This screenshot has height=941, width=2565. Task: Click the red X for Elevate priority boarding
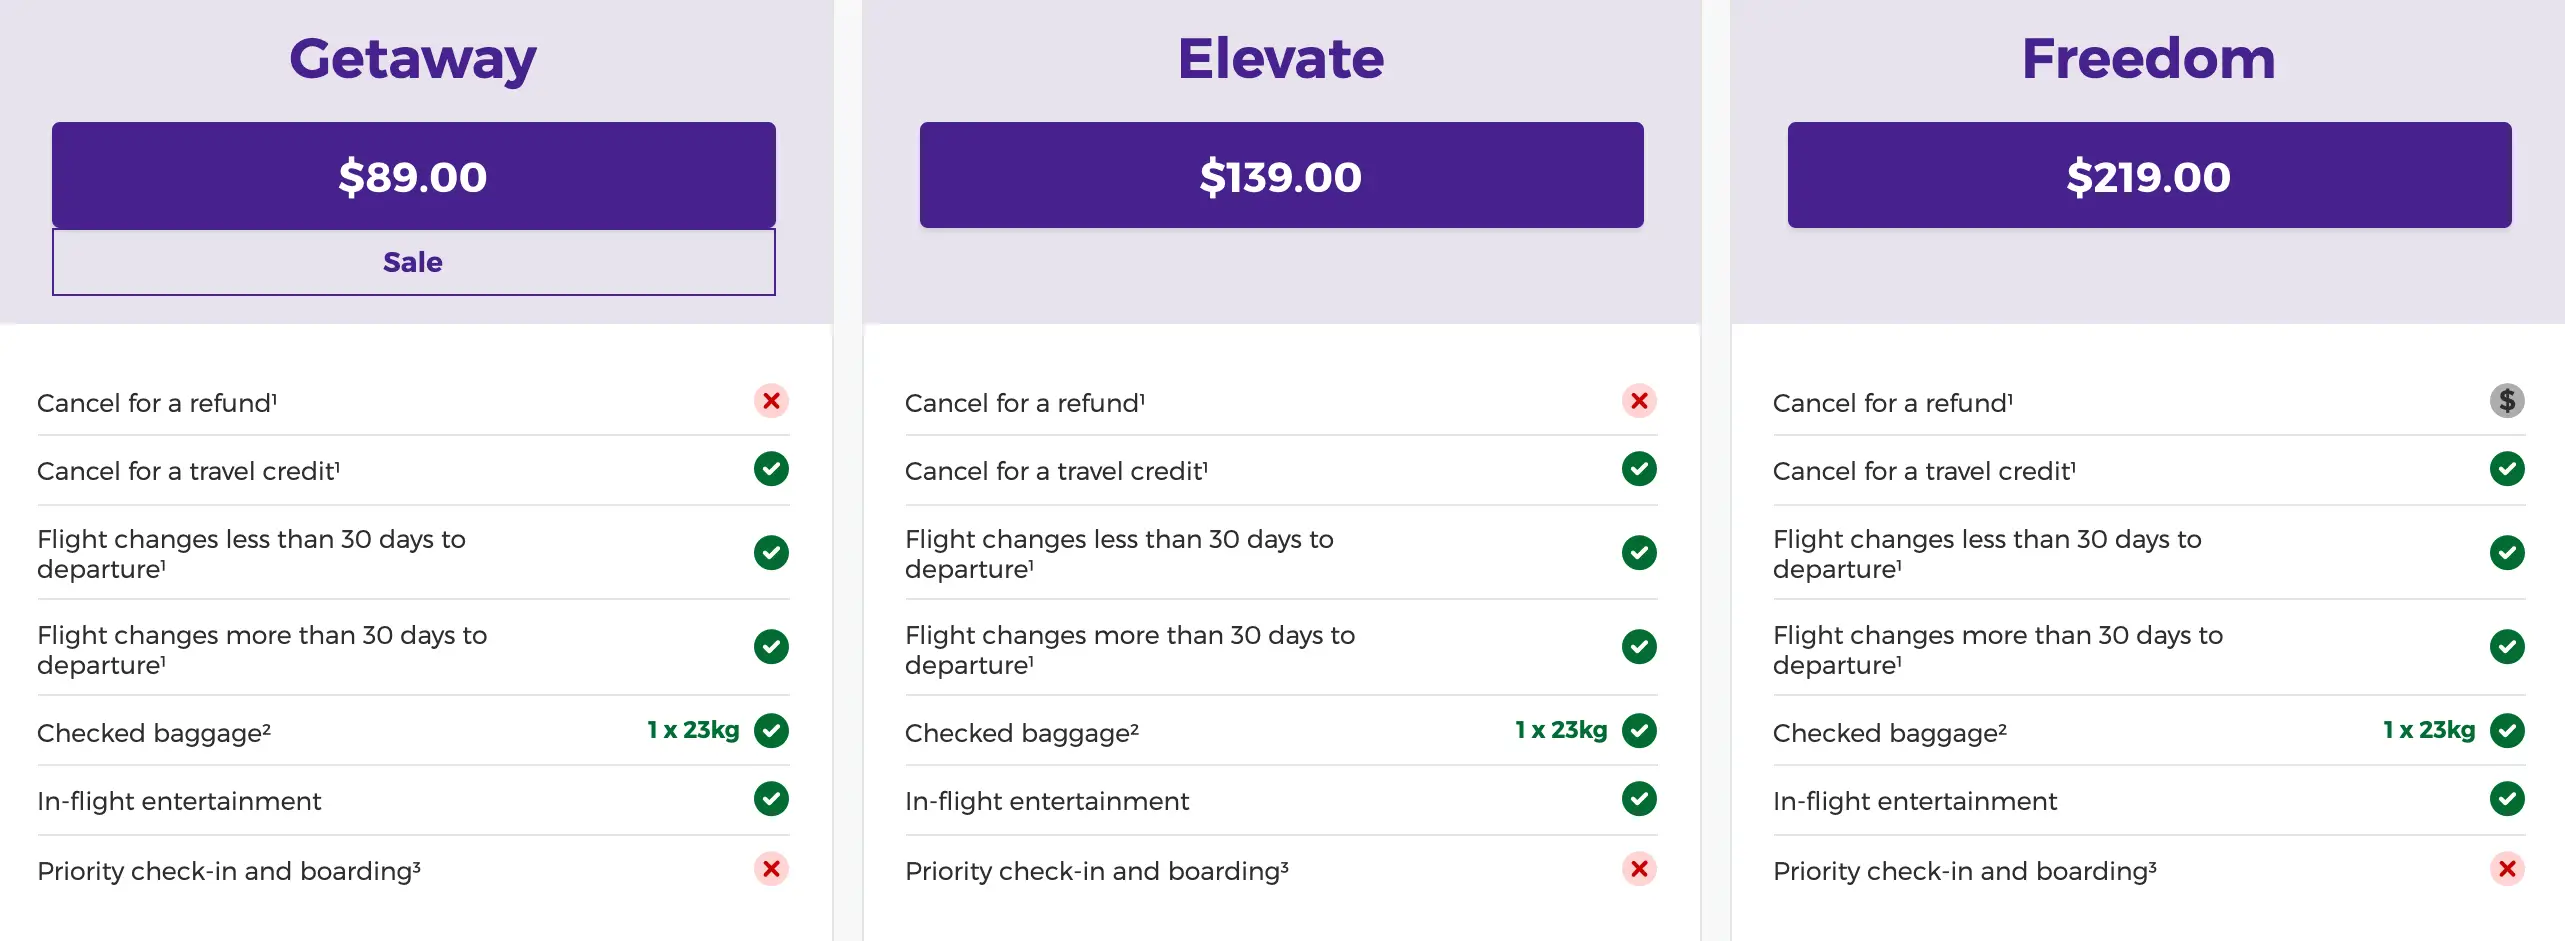[x=1638, y=869]
